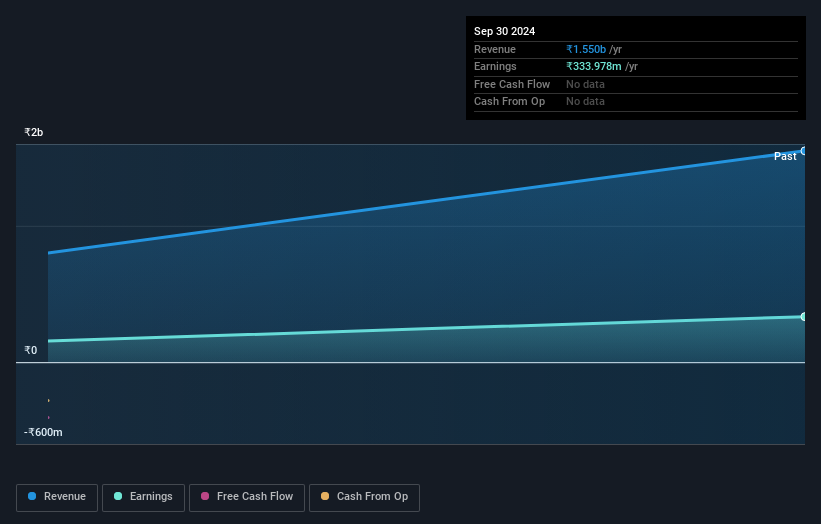
Task: Click the pink Free Cash Flow legend dot
Action: click(x=205, y=496)
